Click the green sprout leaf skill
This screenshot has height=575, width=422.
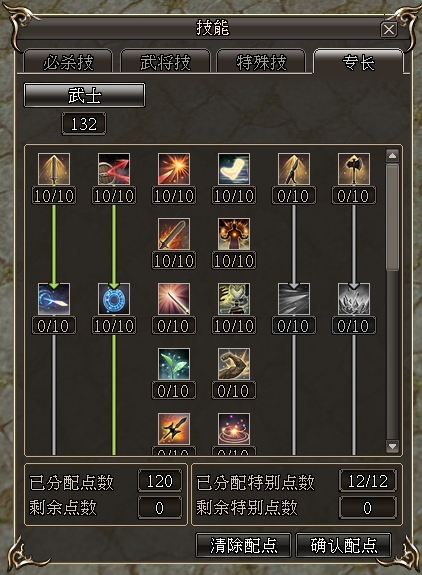pyautogui.click(x=174, y=364)
